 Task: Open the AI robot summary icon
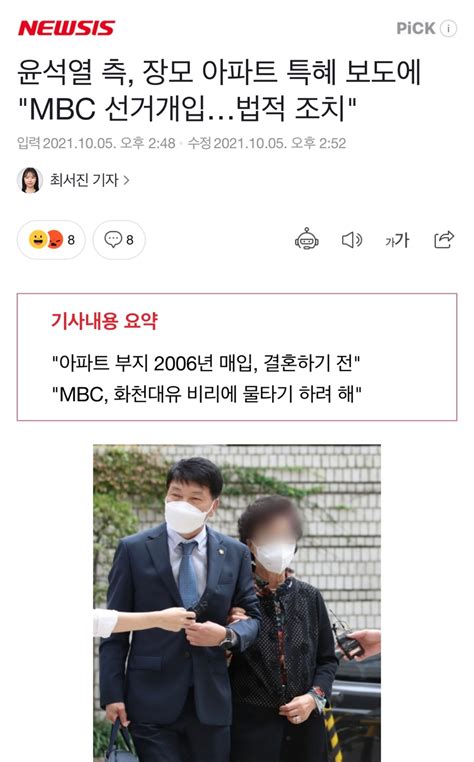tap(307, 239)
